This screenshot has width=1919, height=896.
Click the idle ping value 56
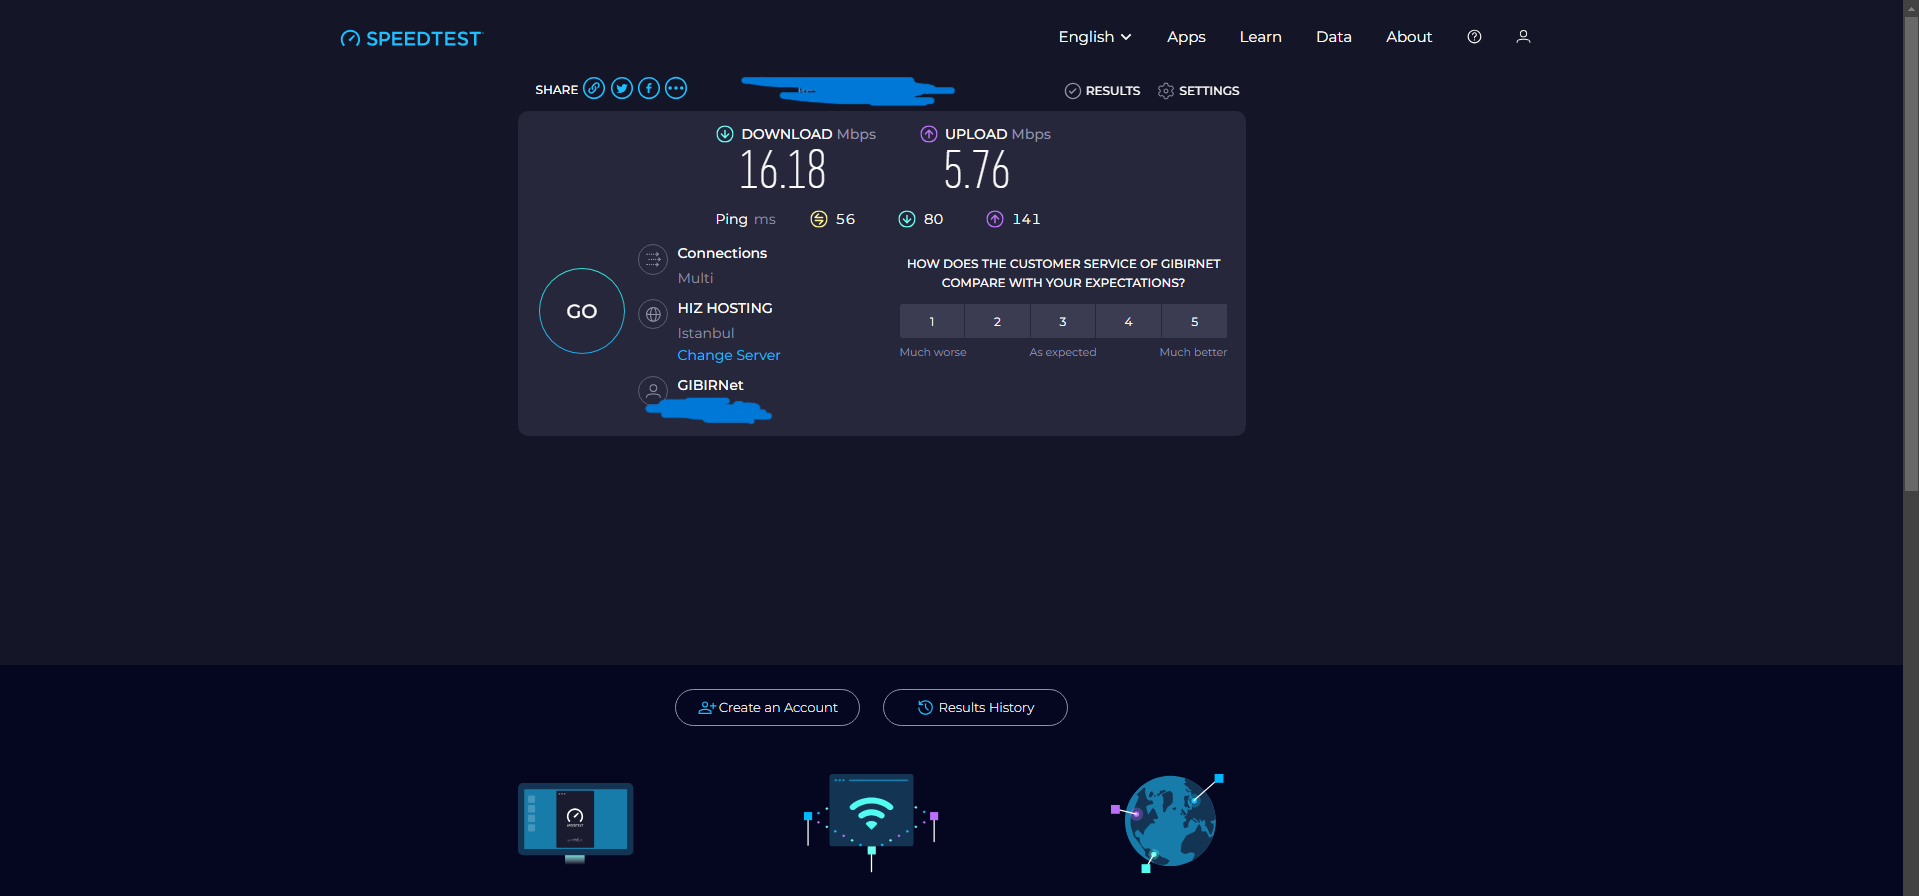[845, 219]
